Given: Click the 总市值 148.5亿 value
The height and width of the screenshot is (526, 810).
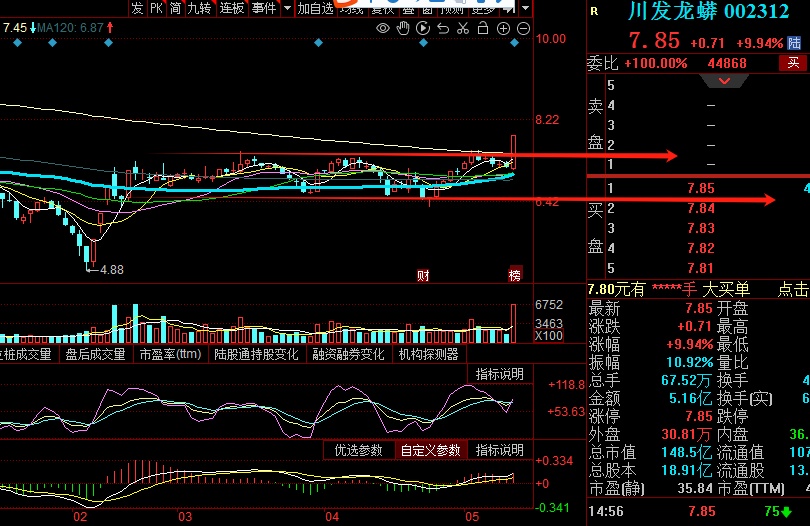Looking at the screenshot, I should click(x=687, y=453).
